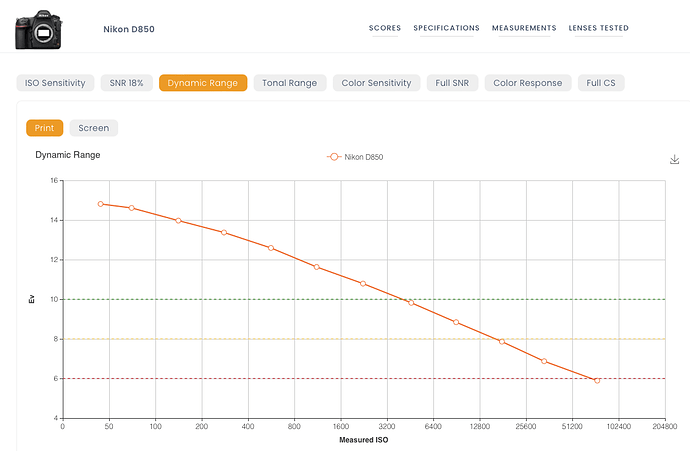690x451 pixels.
Task: Click the 16 y-axis label
Action: coord(54,180)
